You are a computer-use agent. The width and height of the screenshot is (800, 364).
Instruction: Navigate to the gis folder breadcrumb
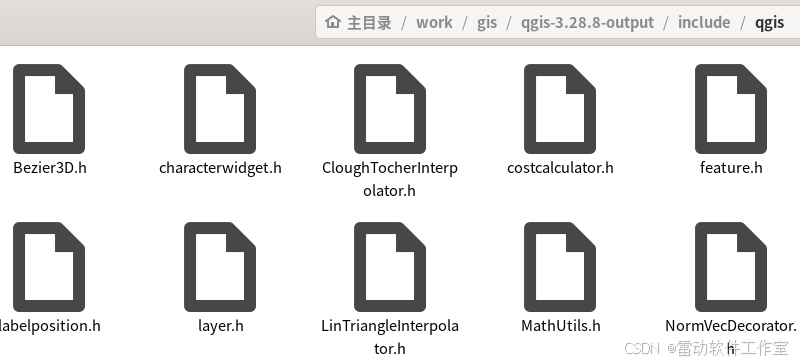pos(487,23)
